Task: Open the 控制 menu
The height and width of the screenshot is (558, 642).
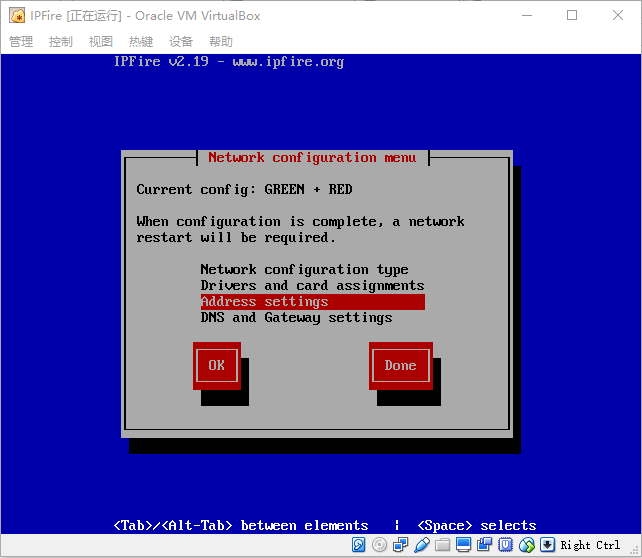Action: pyautogui.click(x=61, y=41)
